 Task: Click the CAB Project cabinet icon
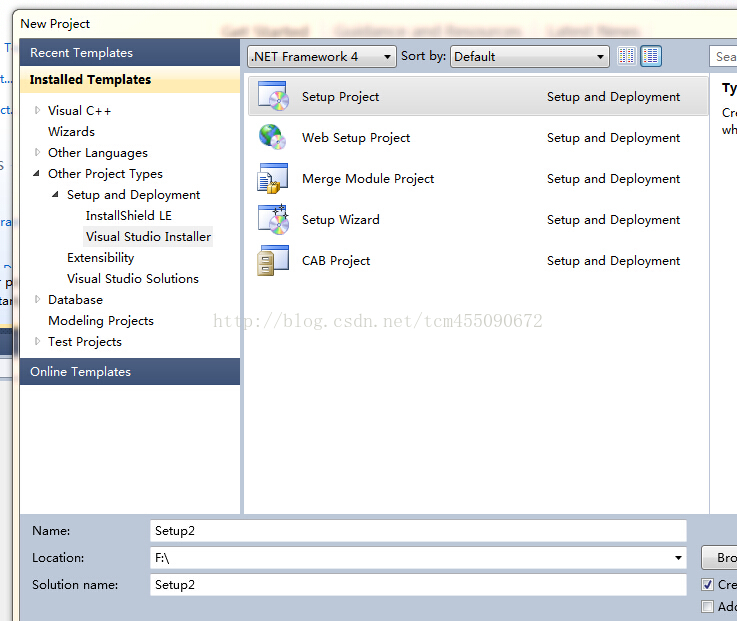click(x=273, y=260)
